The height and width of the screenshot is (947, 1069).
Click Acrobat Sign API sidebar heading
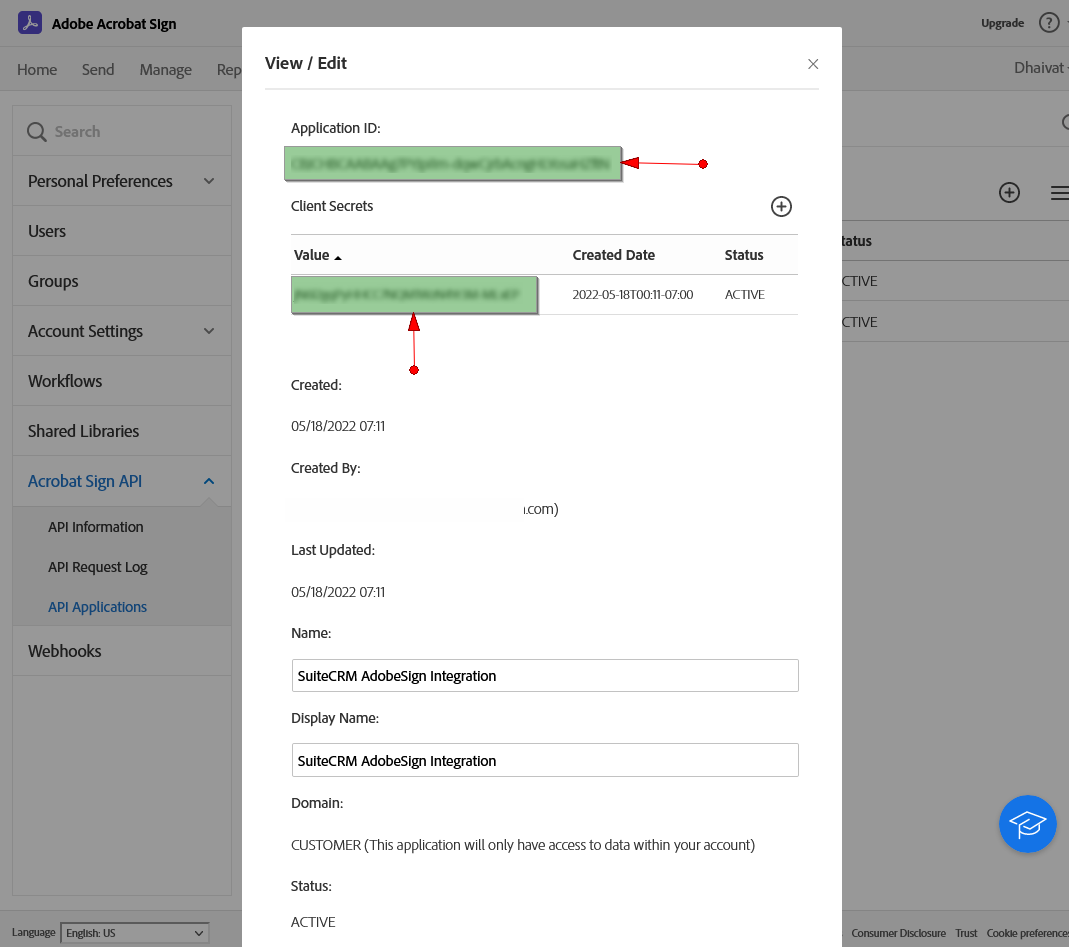coord(85,481)
